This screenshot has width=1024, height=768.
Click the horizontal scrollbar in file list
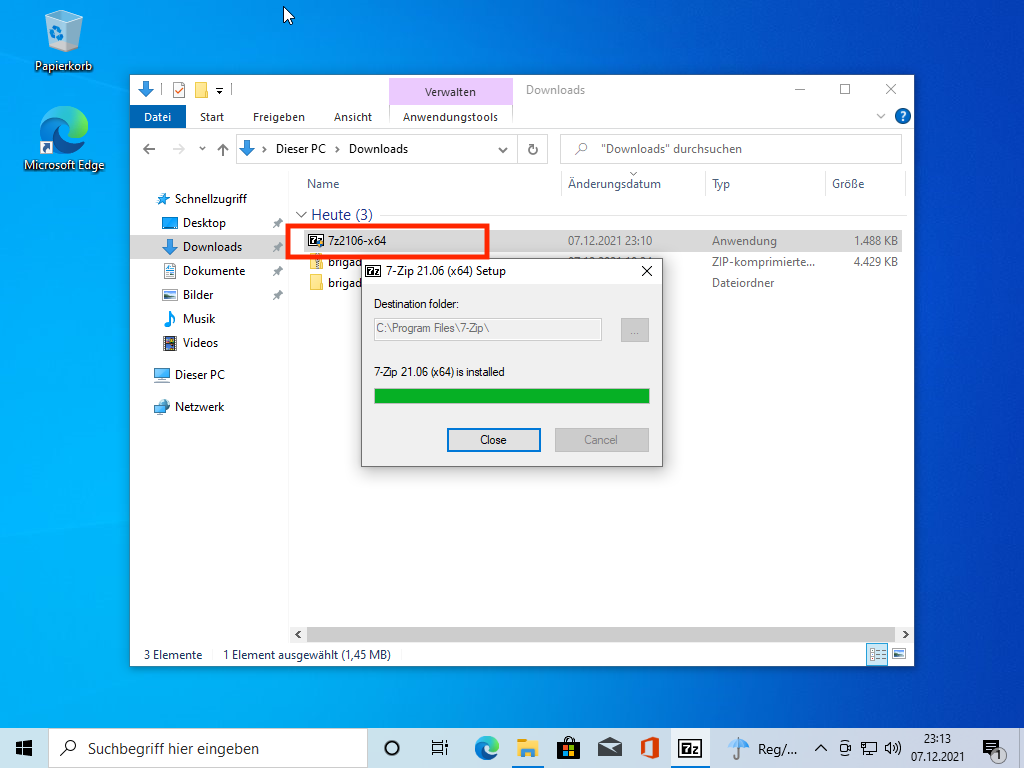coord(600,634)
